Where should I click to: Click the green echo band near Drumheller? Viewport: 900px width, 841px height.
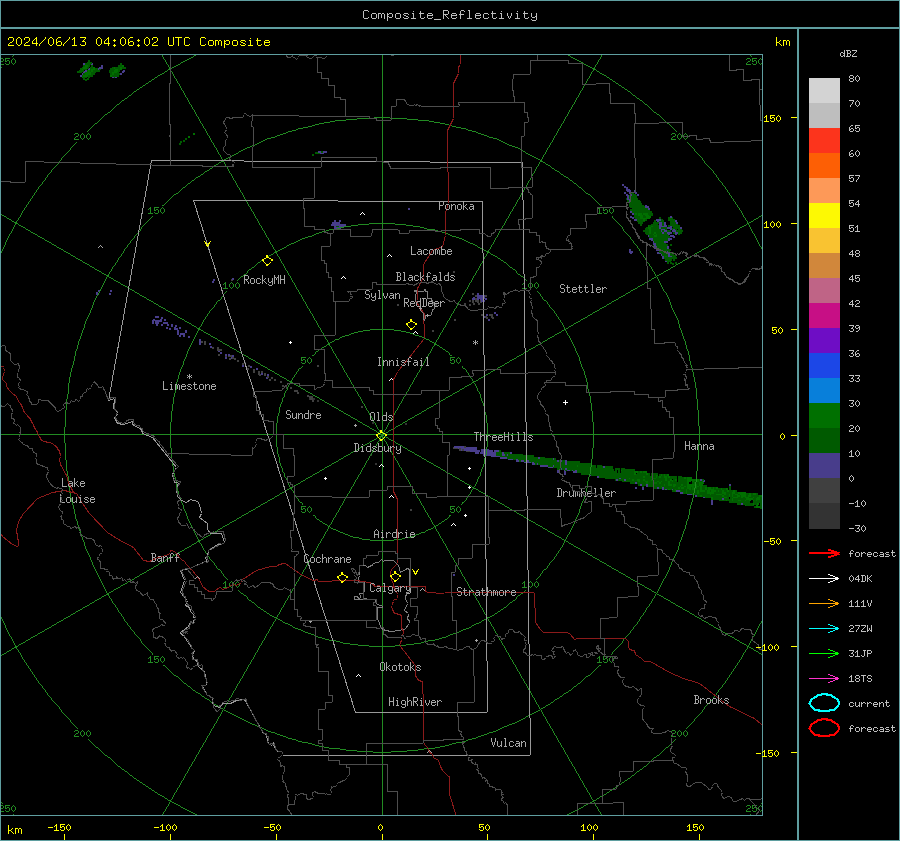[x=608, y=474]
